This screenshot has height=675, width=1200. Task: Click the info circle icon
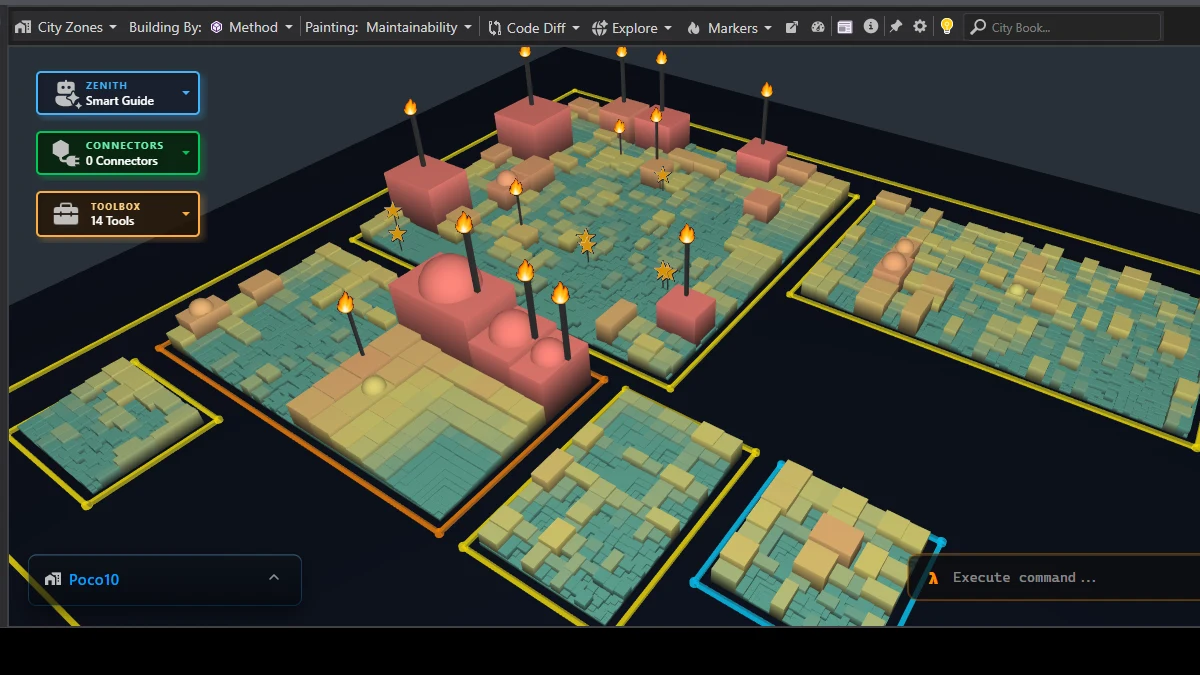coord(871,27)
